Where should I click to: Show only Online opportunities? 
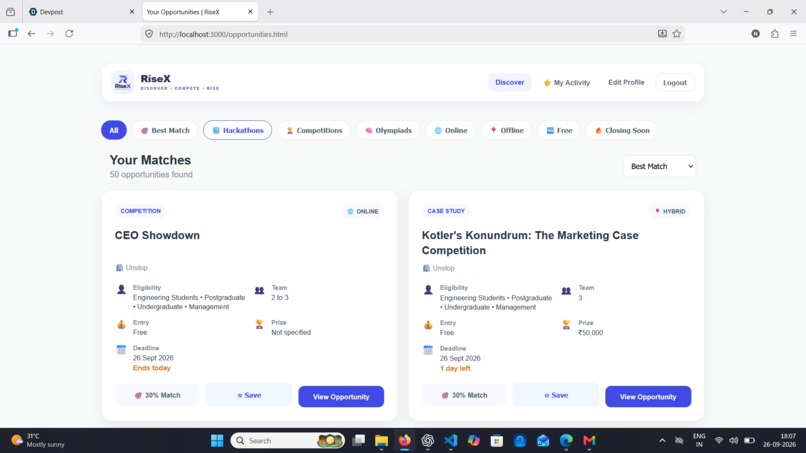pyautogui.click(x=451, y=130)
